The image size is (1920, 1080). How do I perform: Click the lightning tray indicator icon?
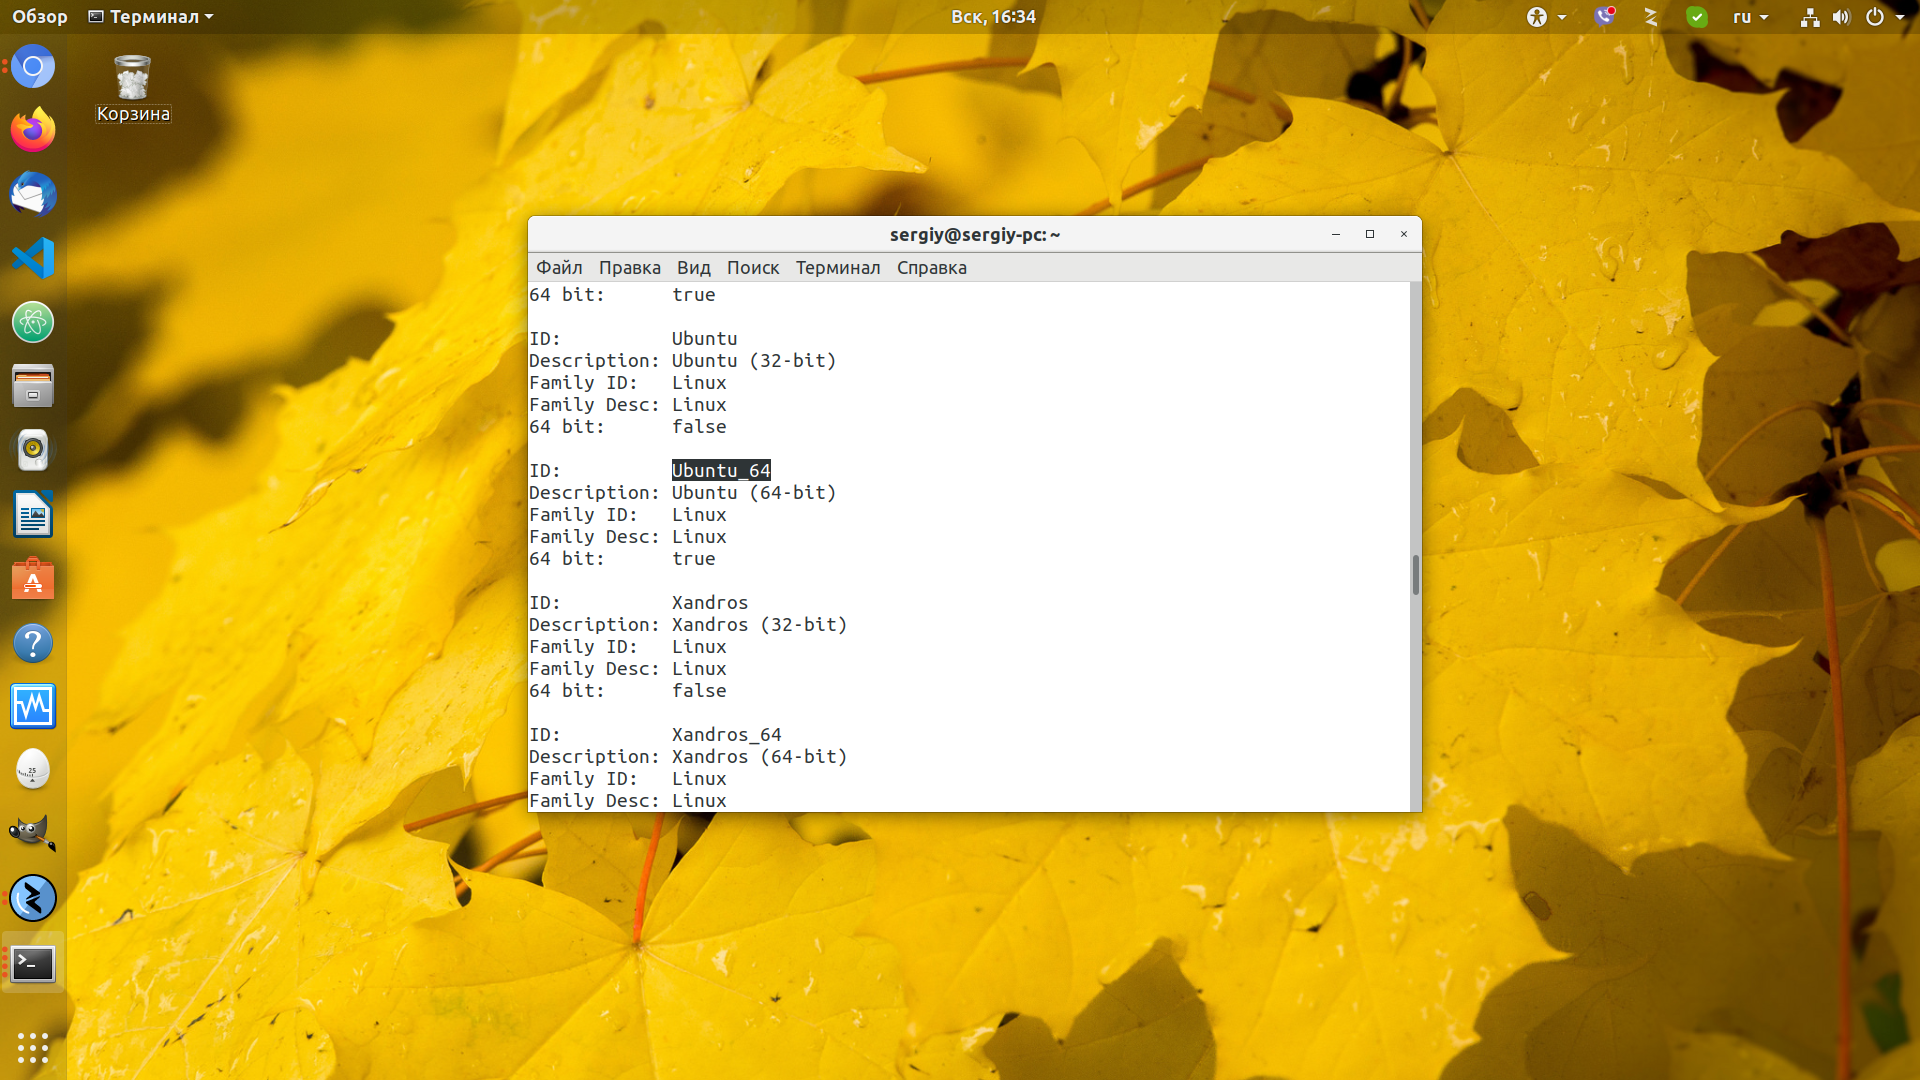tap(1651, 16)
